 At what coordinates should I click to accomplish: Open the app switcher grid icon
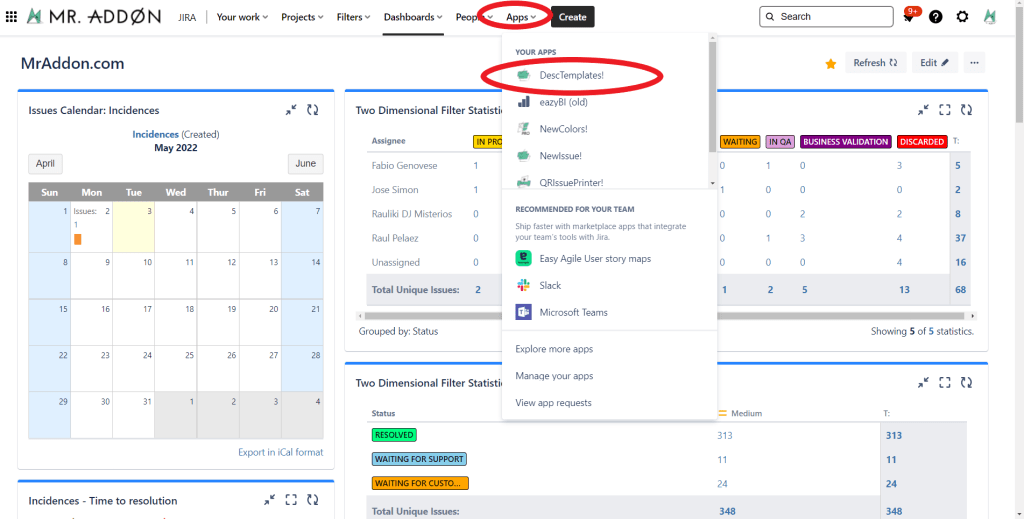(x=12, y=17)
